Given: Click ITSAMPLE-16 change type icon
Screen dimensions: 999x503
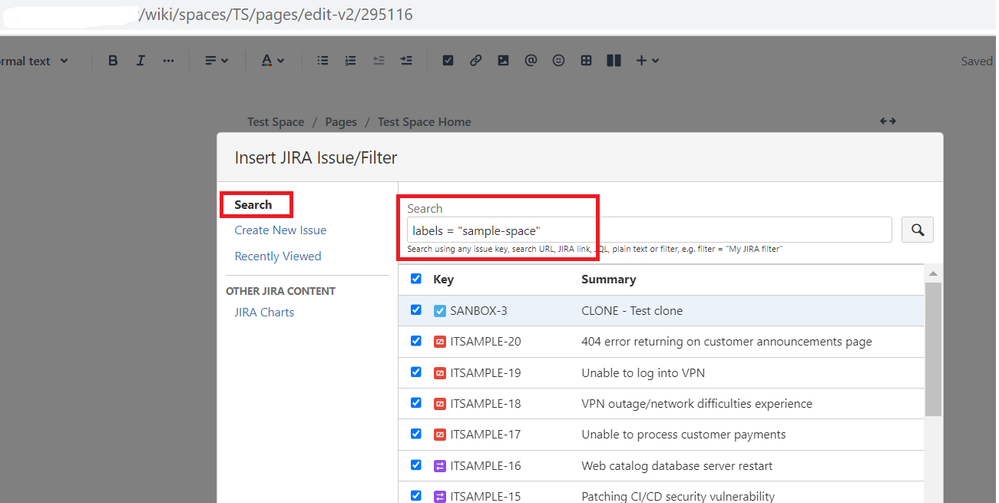Looking at the screenshot, I should [x=440, y=466].
